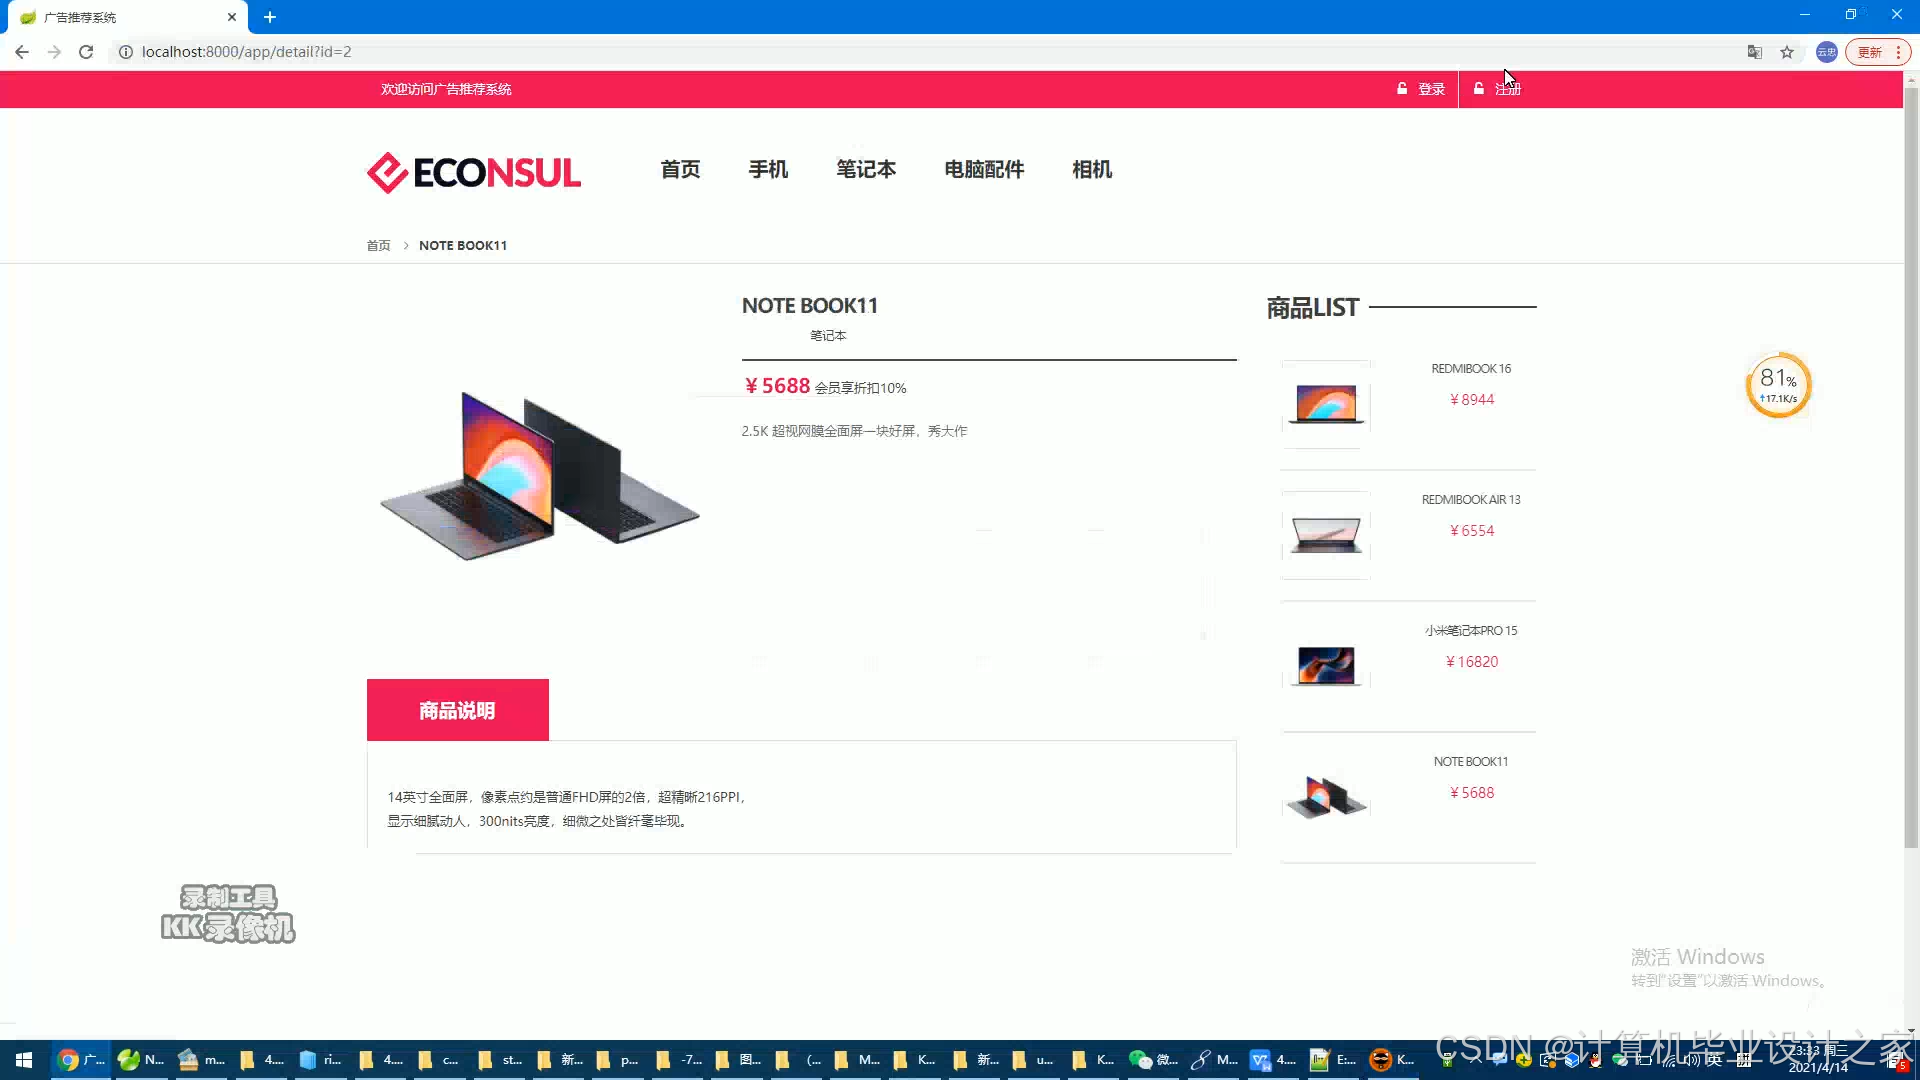The image size is (1920, 1080).
Task: Open the 'p...' folder in taskbar
Action: (x=617, y=1060)
